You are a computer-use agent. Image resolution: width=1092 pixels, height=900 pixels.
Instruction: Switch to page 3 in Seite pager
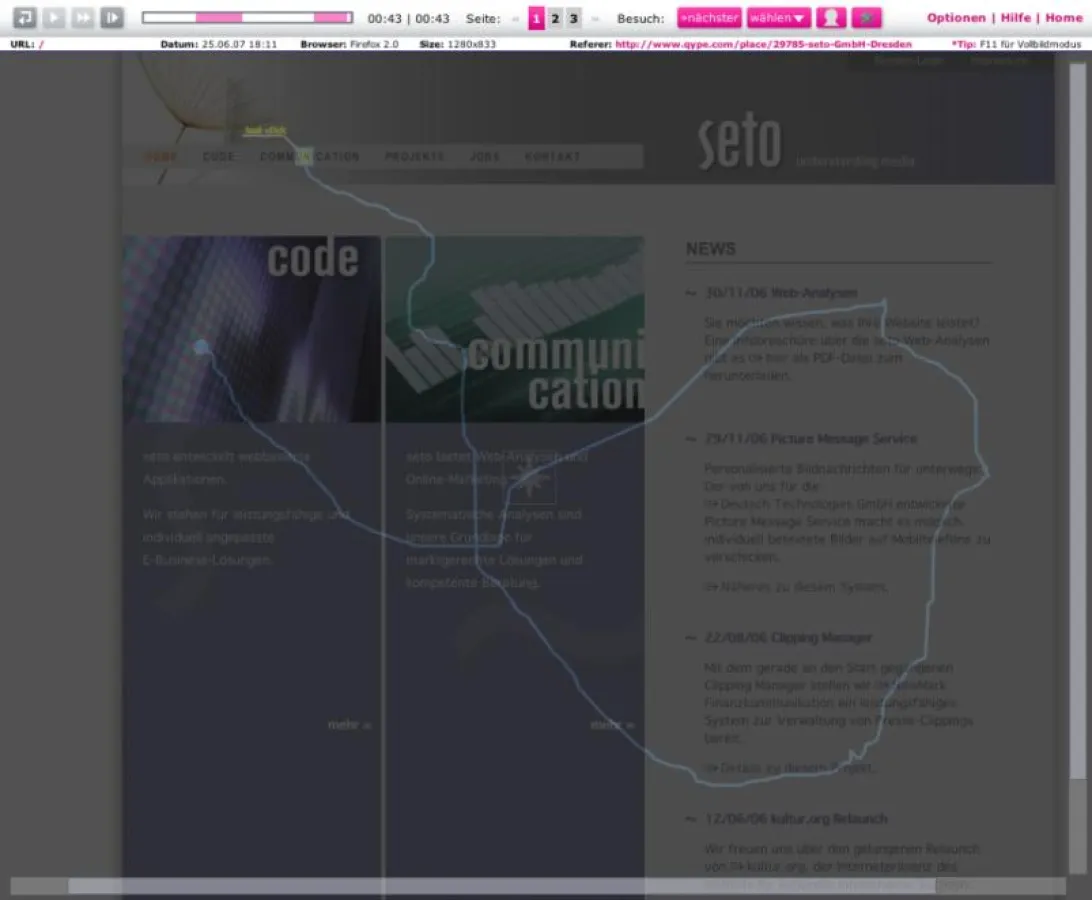click(x=573, y=18)
